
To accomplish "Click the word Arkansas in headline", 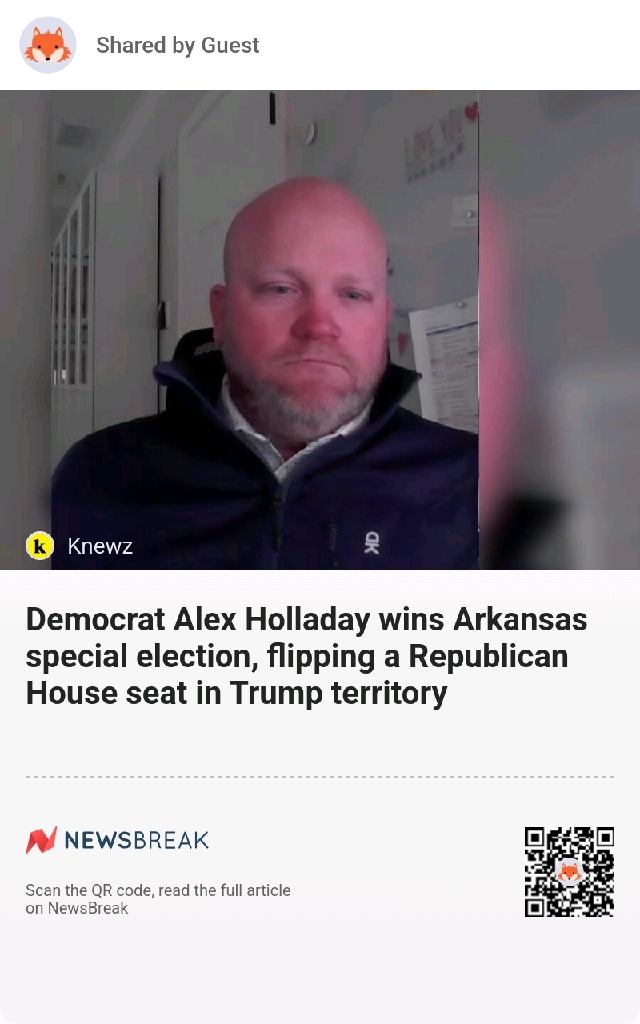I will tap(520, 619).
